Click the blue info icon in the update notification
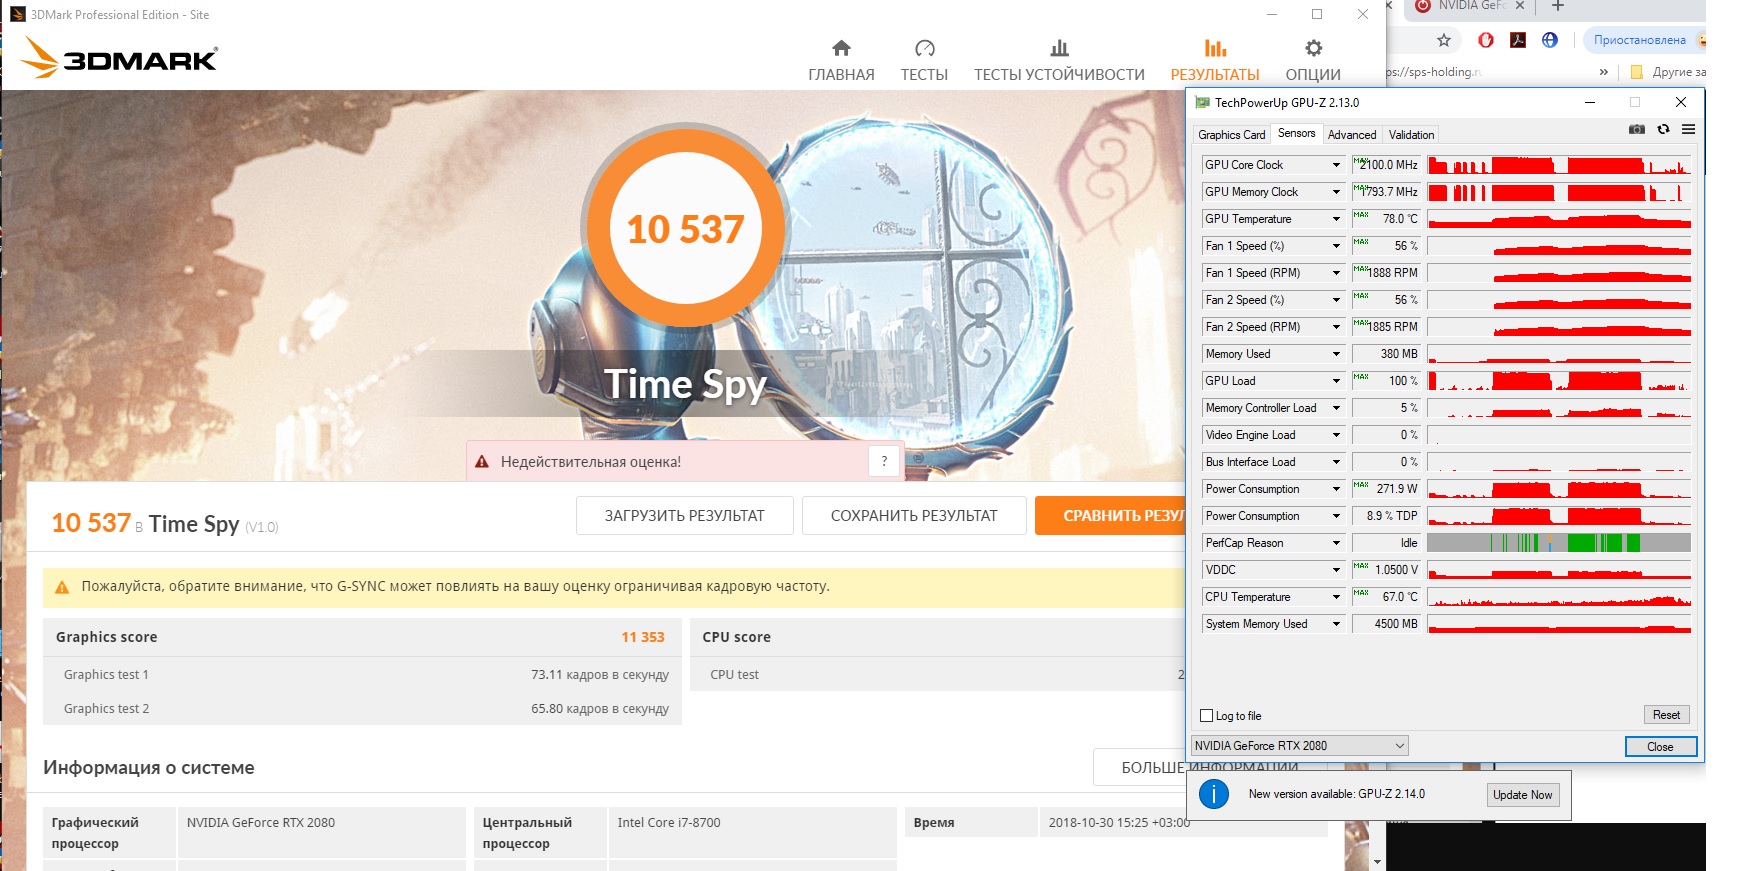Viewport: 1744px width, 871px height. [x=1214, y=795]
